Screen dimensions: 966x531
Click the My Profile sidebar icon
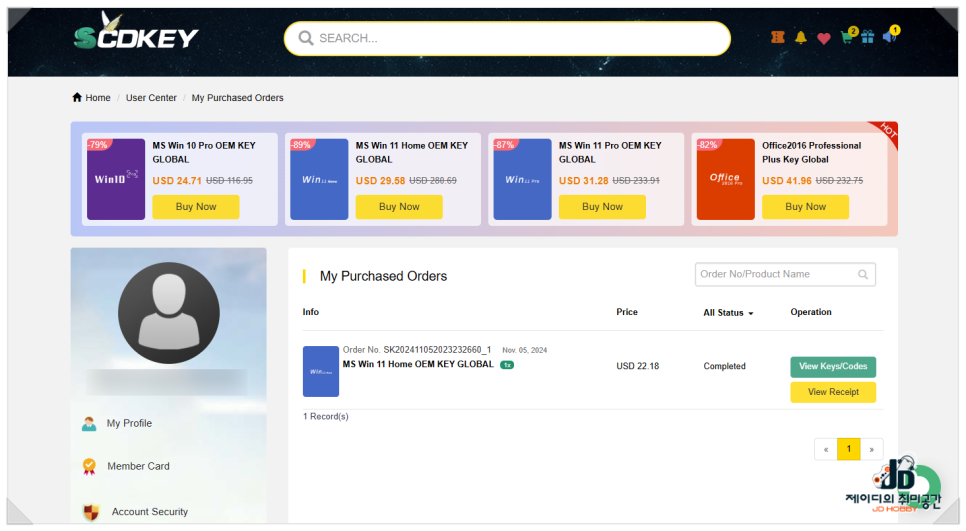89,423
